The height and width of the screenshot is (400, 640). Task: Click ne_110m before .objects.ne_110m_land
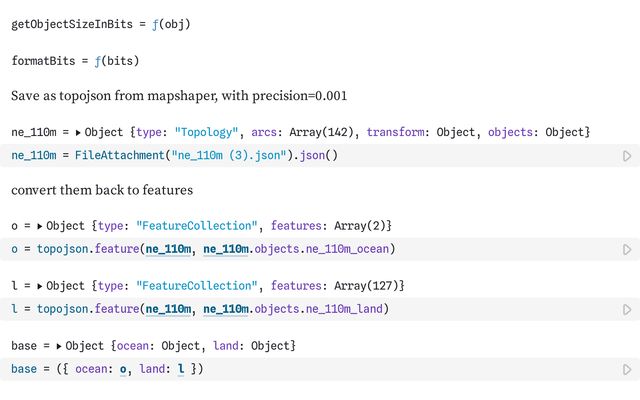tap(227, 310)
